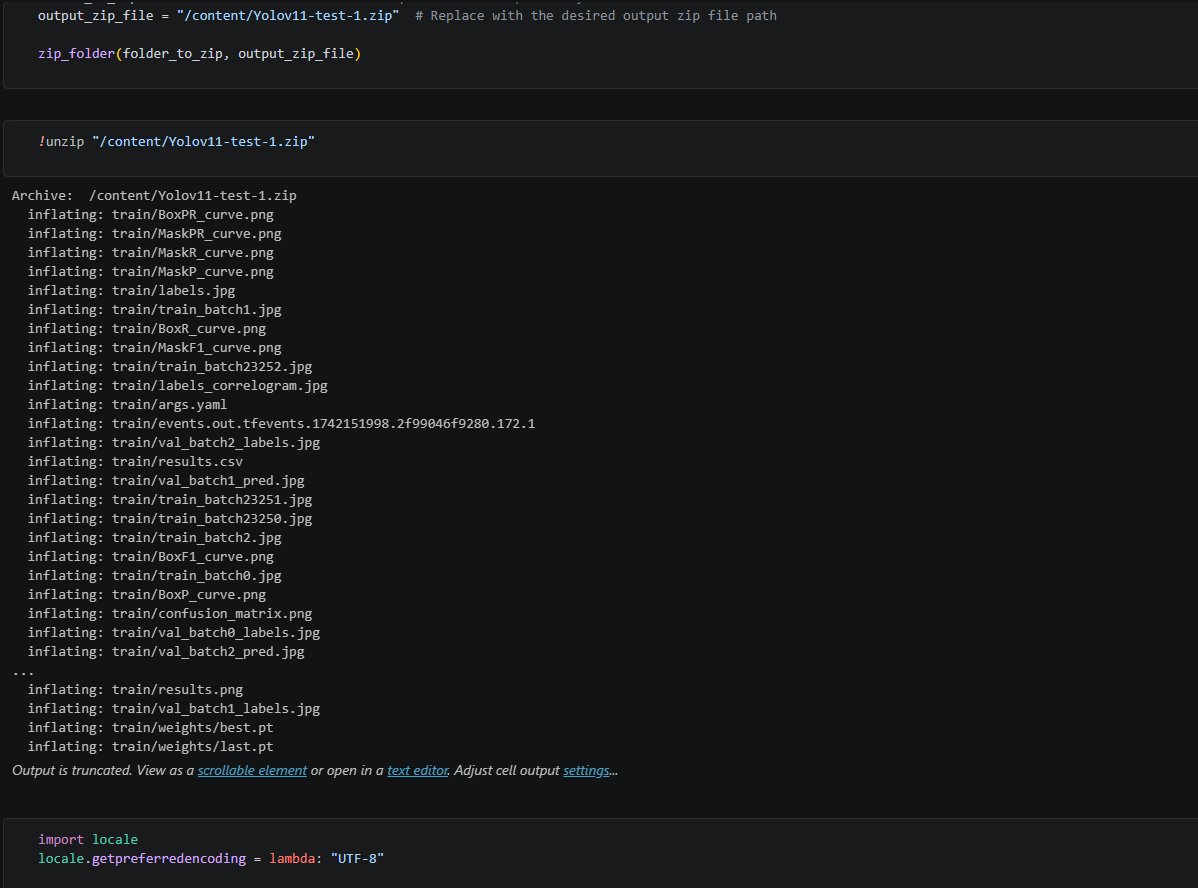Select train/val_batch1_labels.jpg output line
The height and width of the screenshot is (888, 1198).
(x=173, y=708)
